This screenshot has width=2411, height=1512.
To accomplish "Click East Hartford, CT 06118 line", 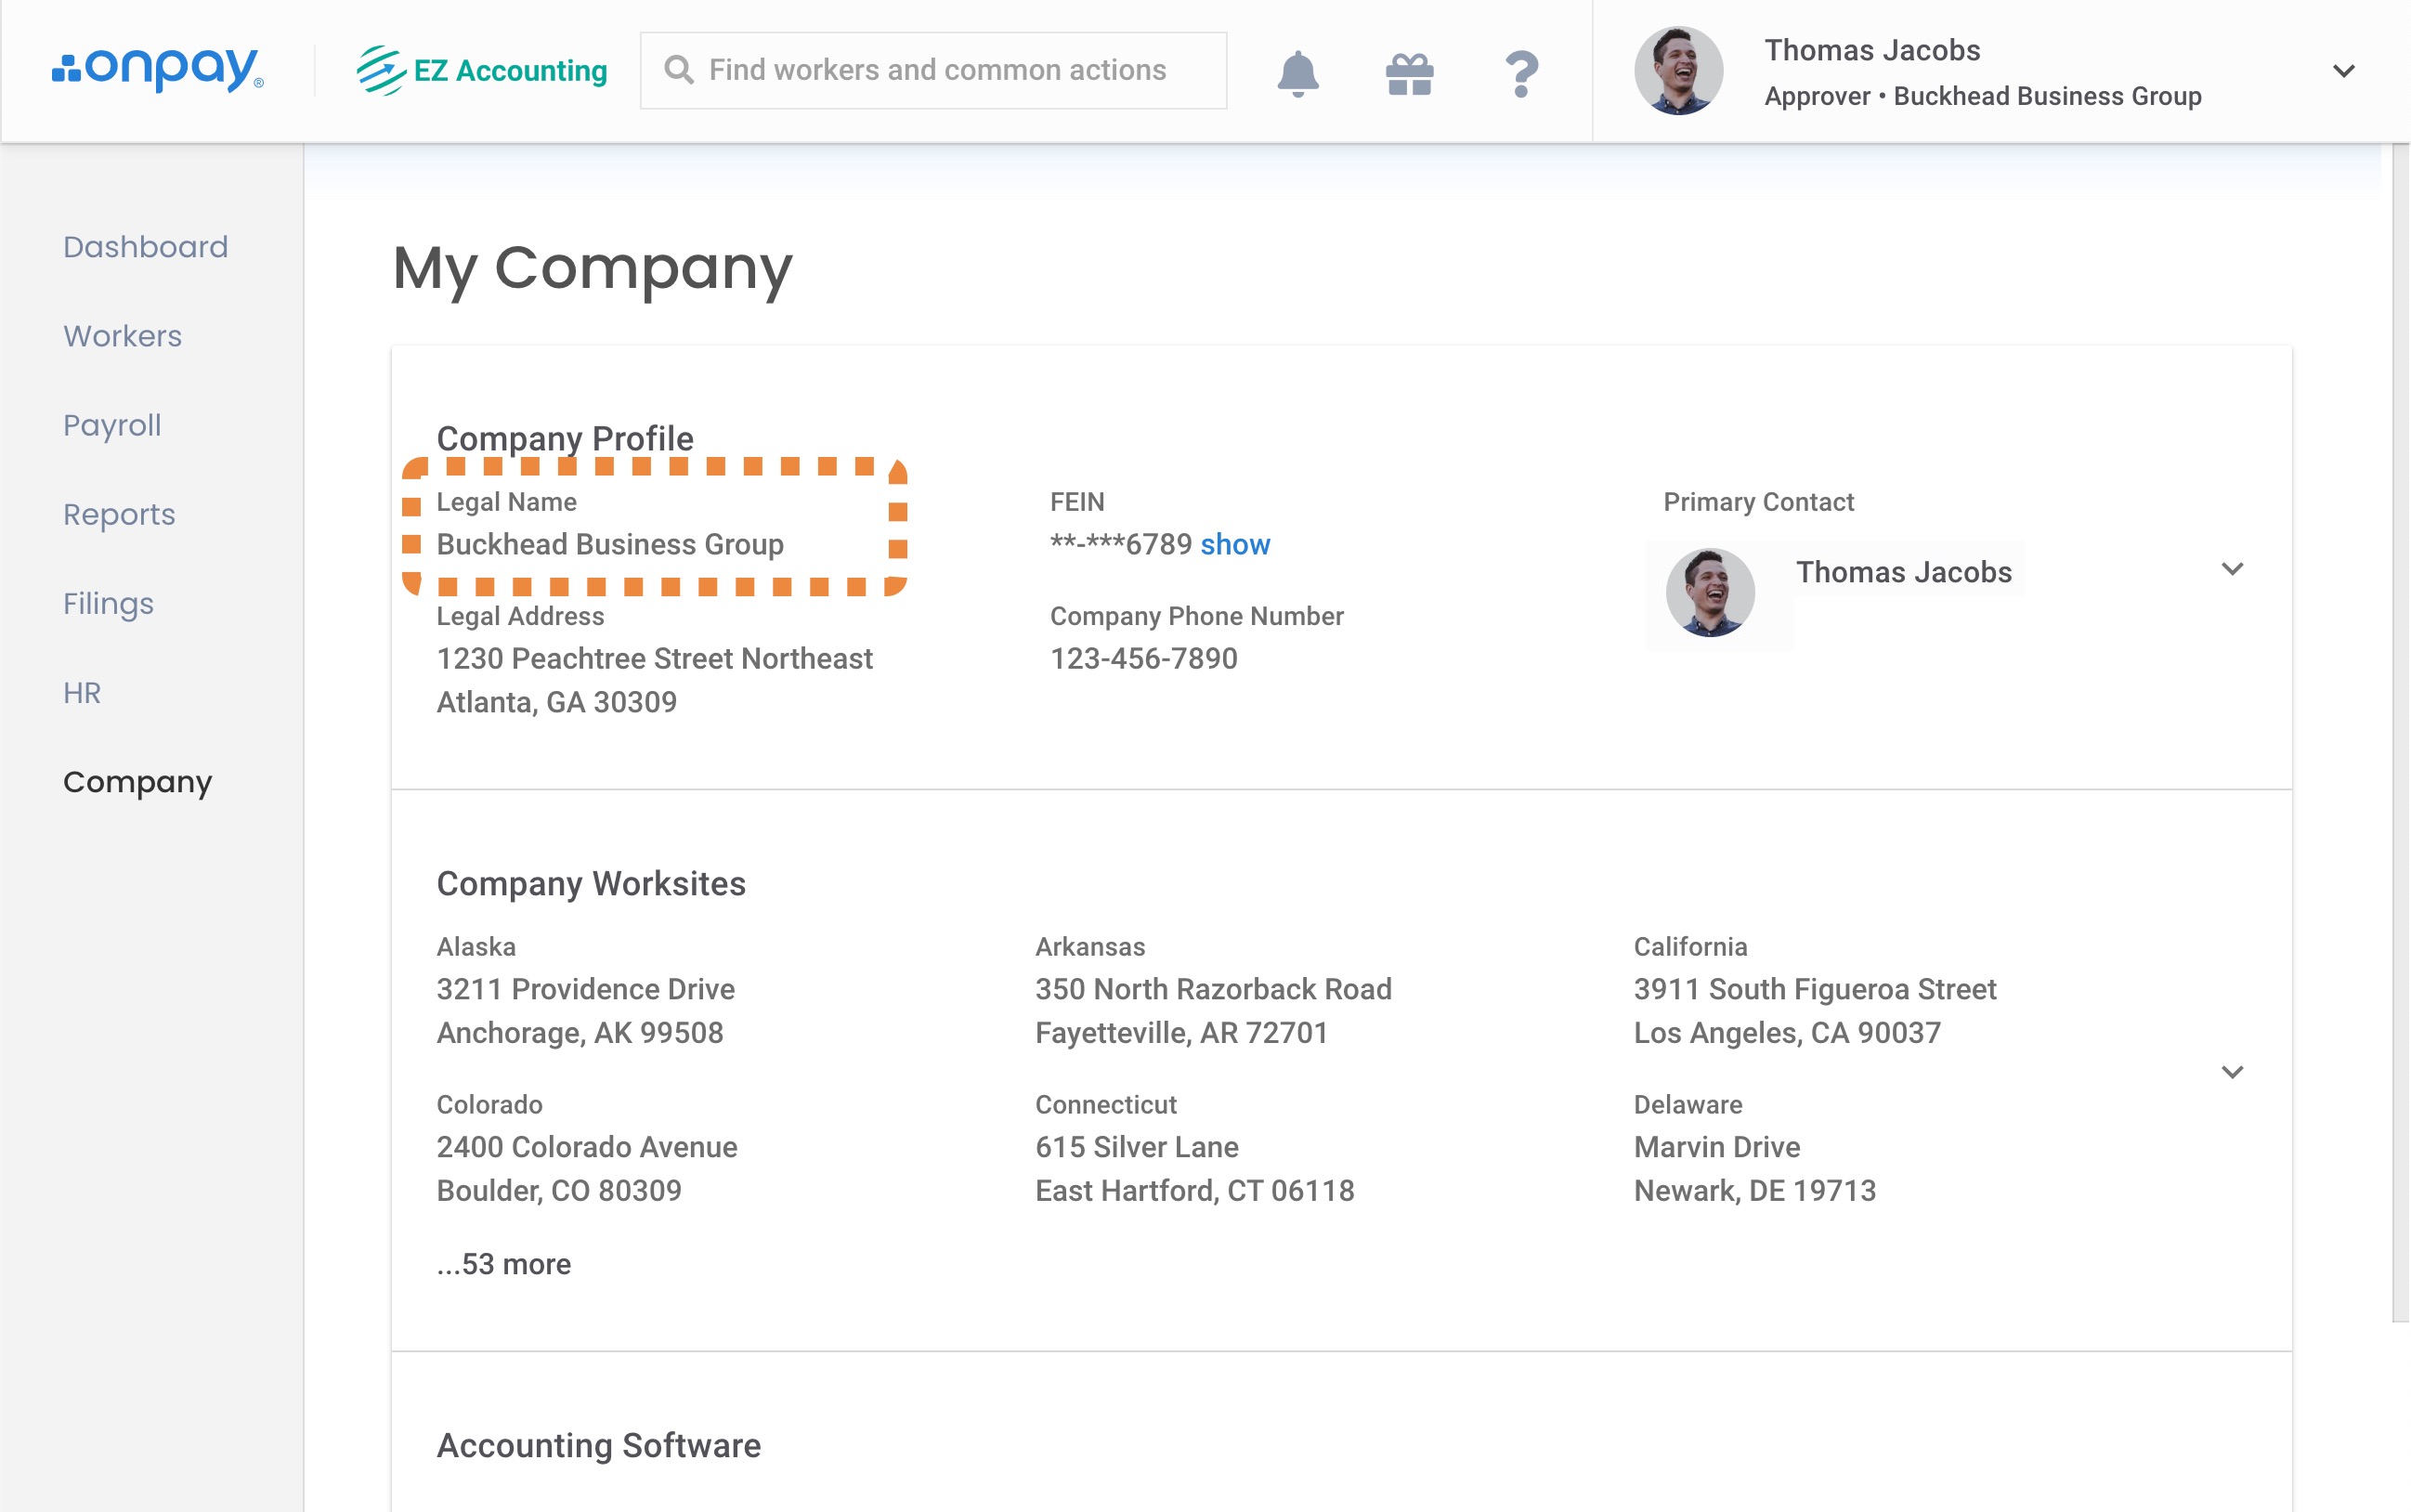I will pos(1195,1190).
